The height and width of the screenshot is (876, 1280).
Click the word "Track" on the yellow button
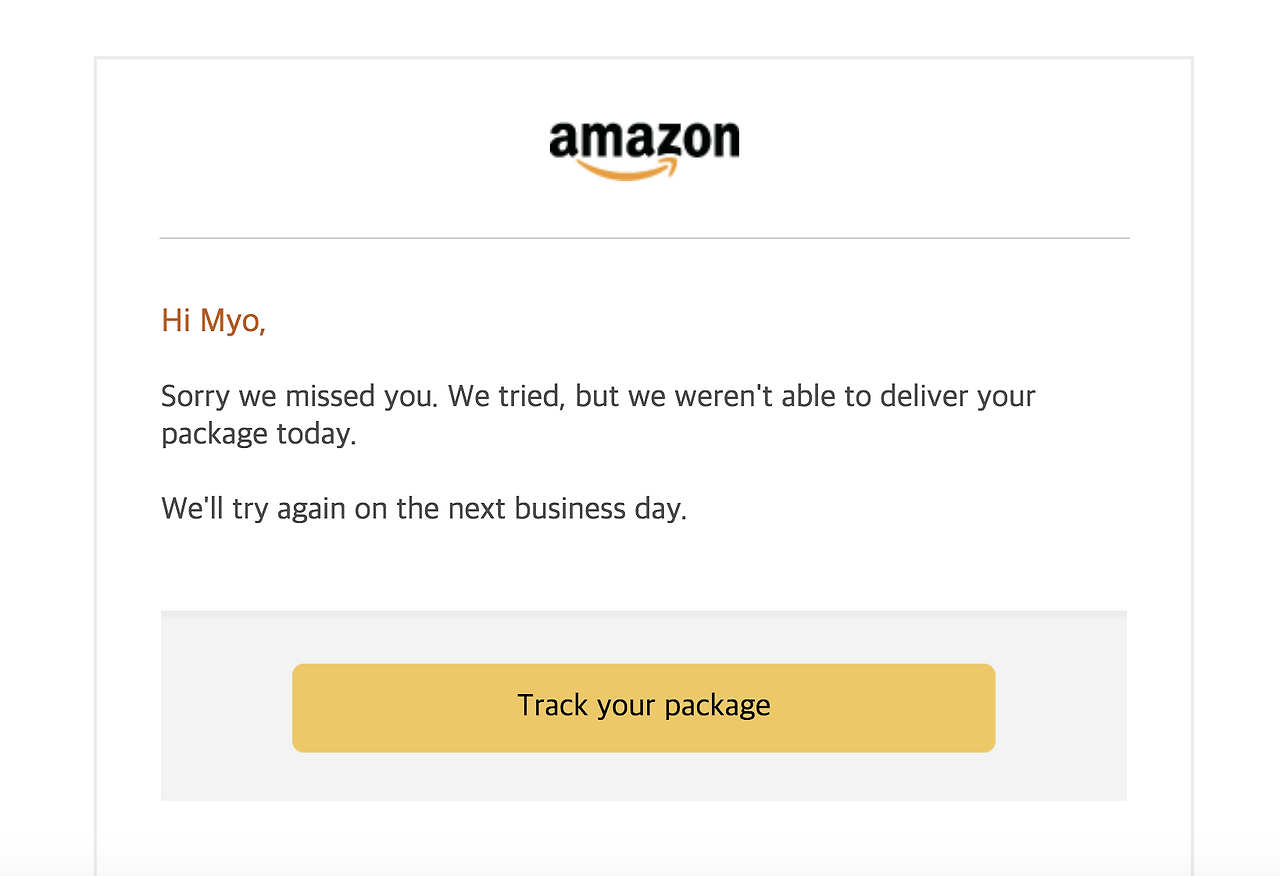552,706
